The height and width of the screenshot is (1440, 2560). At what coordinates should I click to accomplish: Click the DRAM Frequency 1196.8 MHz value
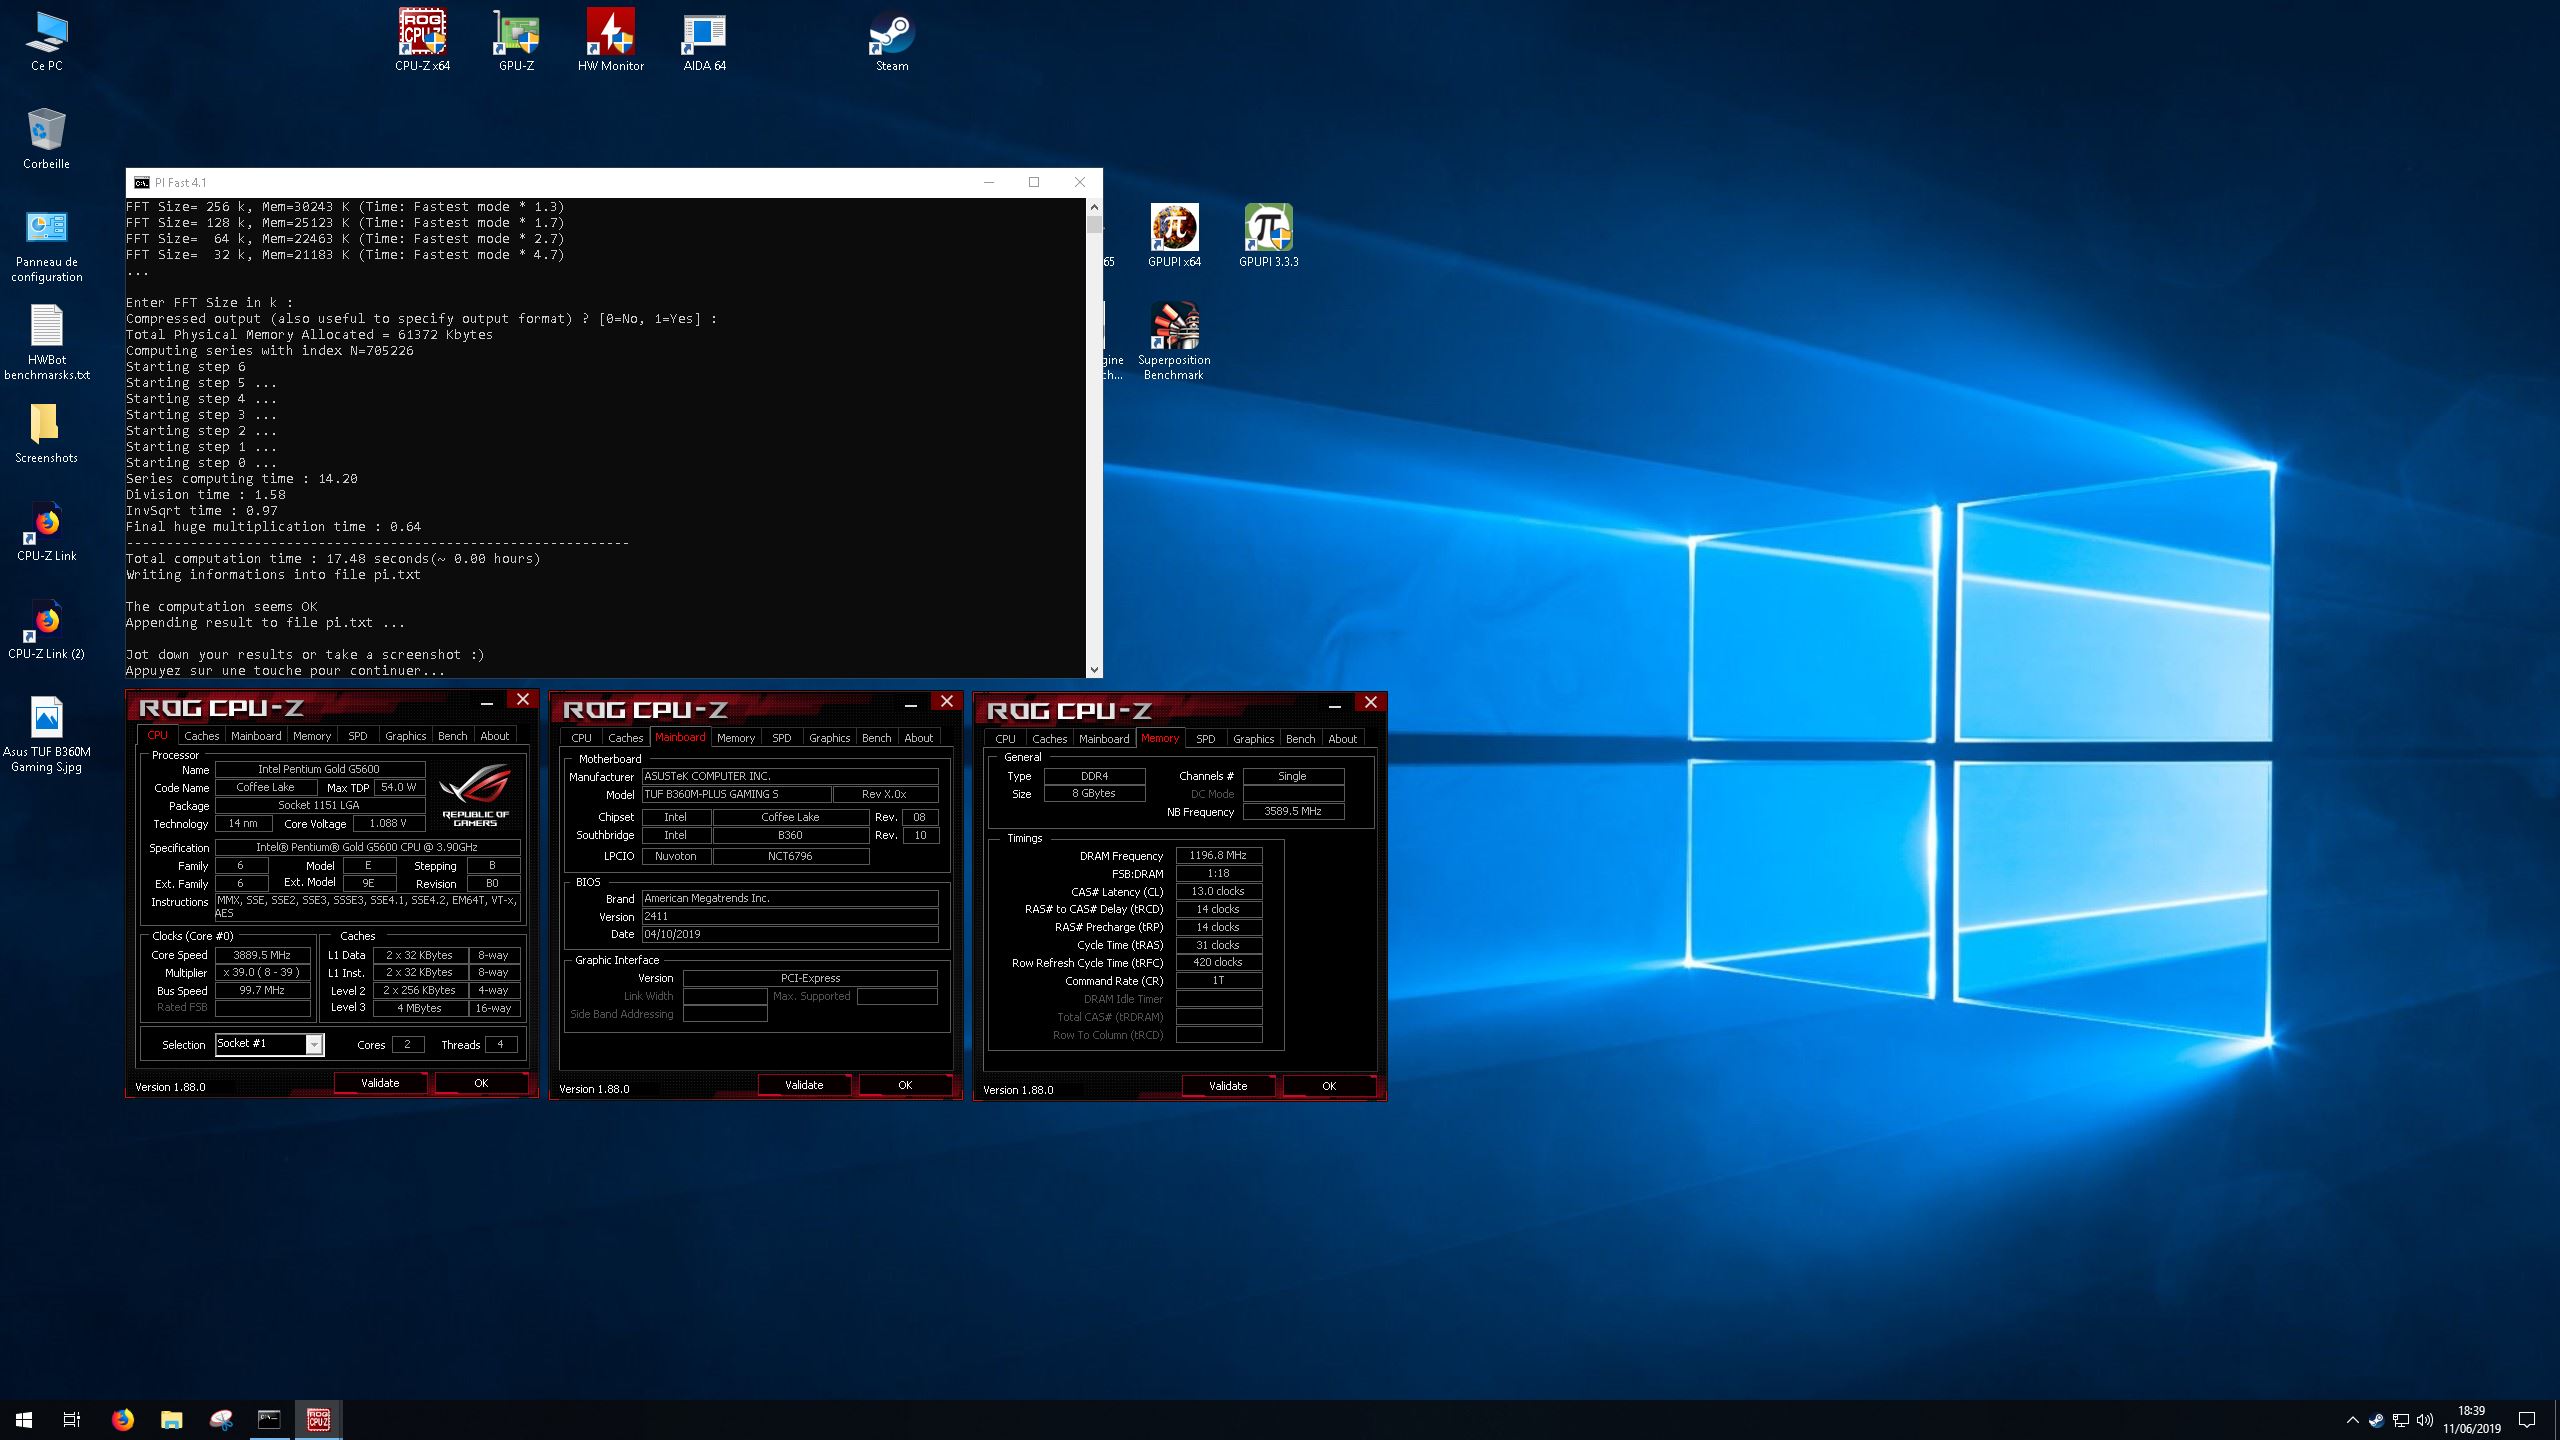point(1218,855)
